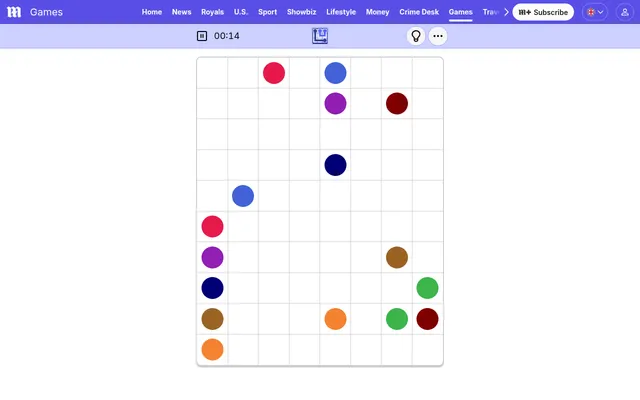Open the News section
Image resolution: width=640 pixels, height=400 pixels.
point(182,12)
